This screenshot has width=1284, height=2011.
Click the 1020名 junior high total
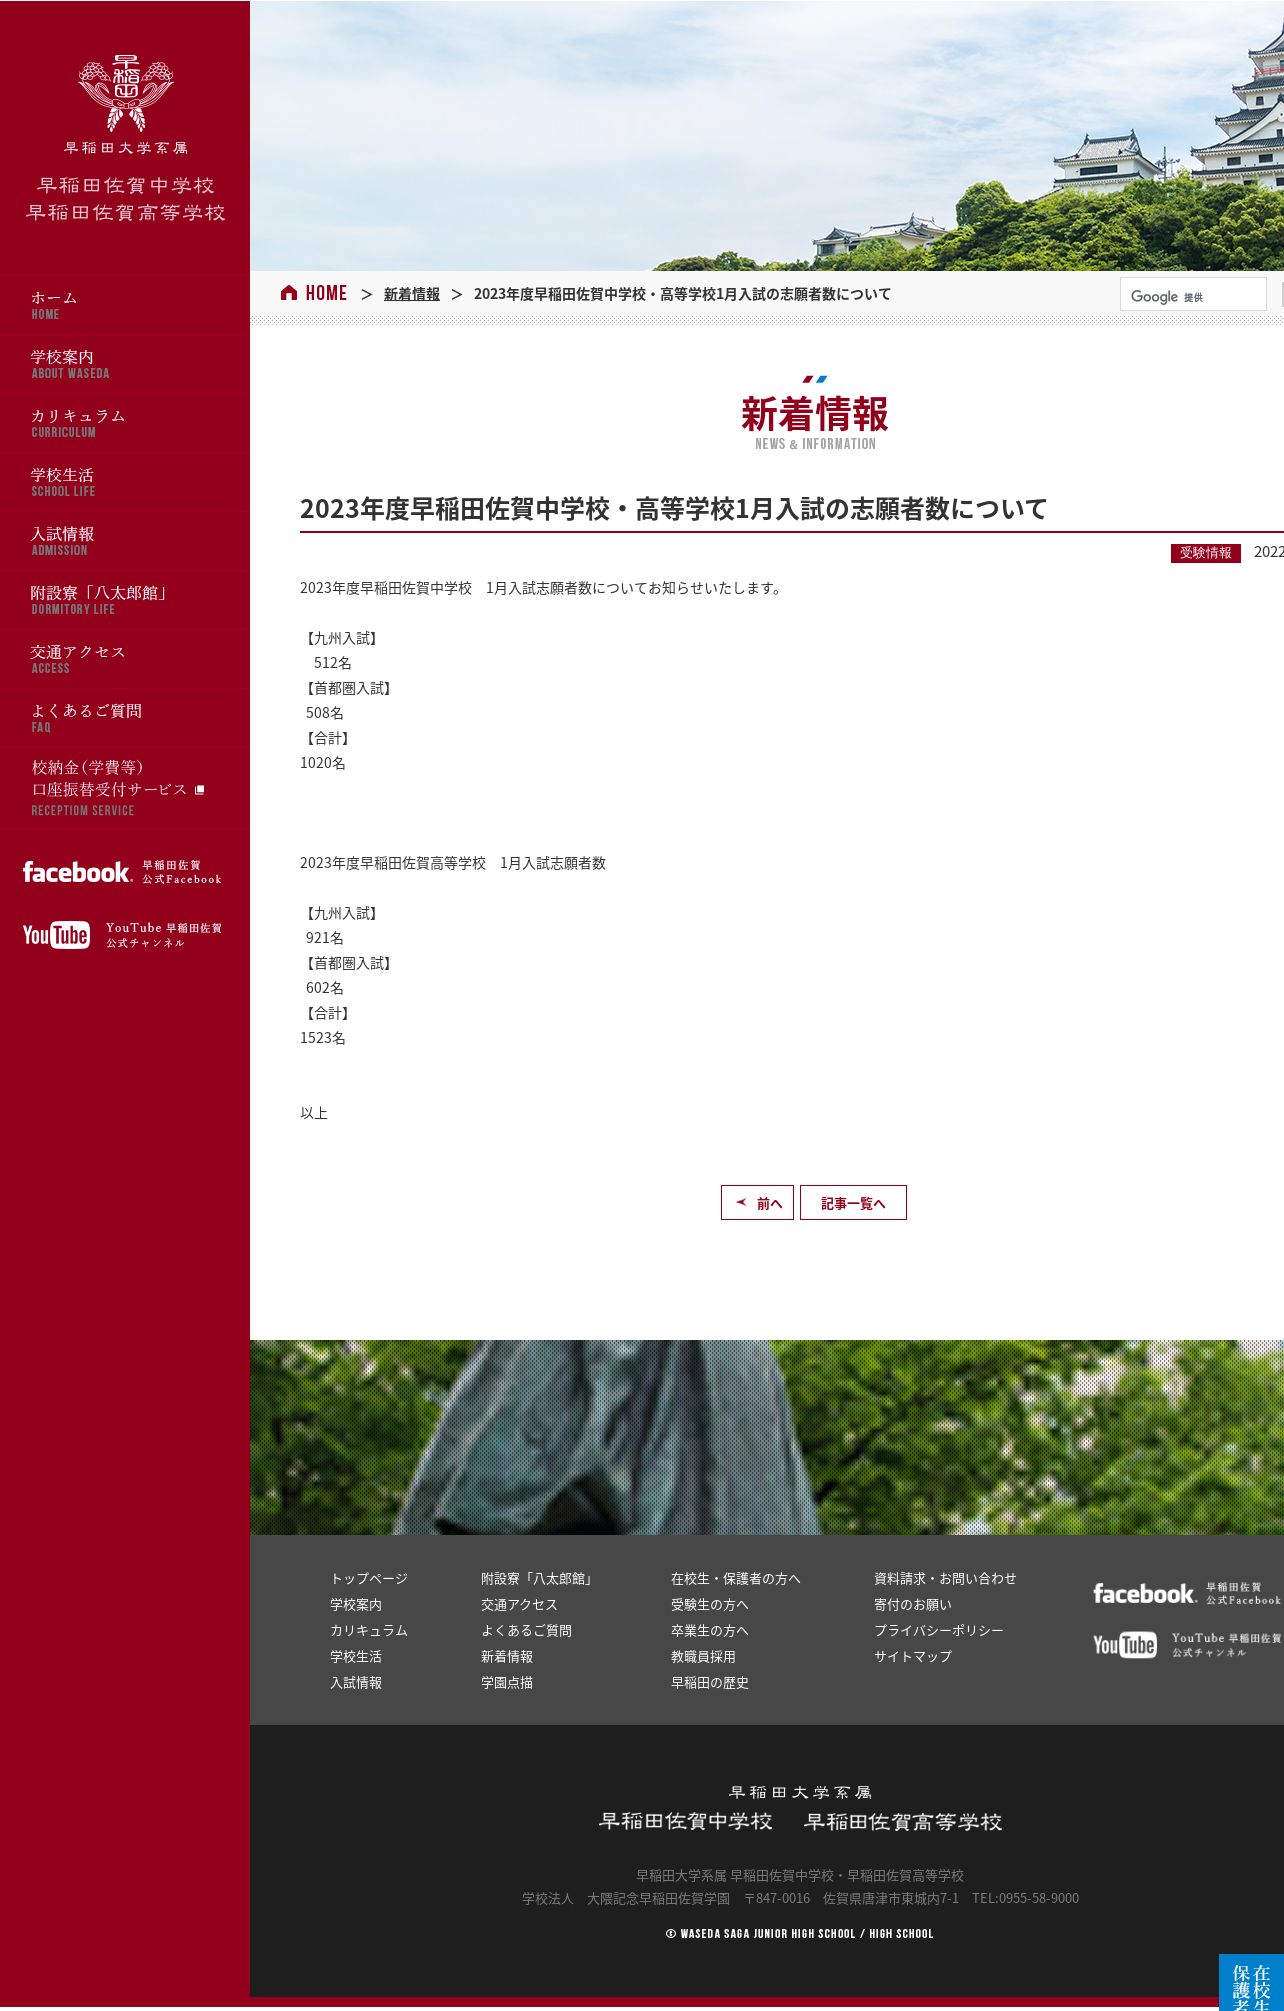point(323,763)
